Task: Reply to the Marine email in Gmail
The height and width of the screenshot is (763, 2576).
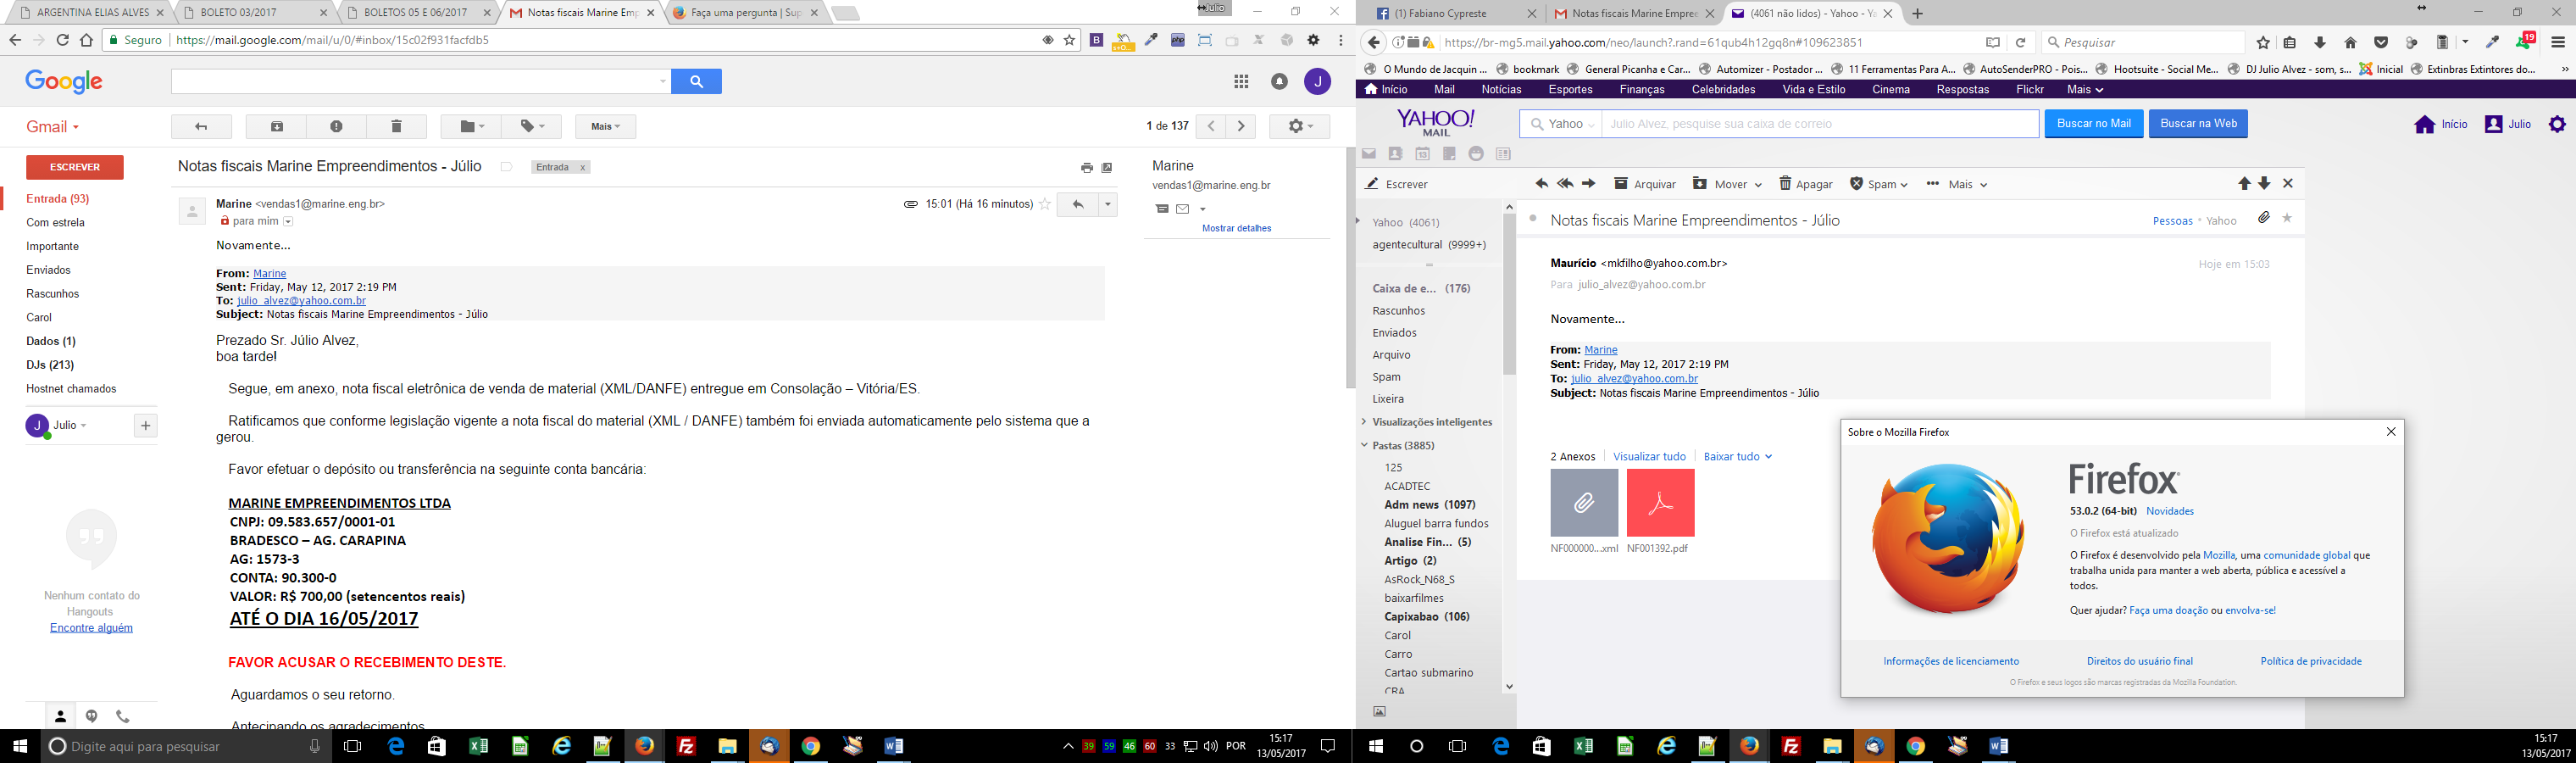Action: pyautogui.click(x=1078, y=204)
